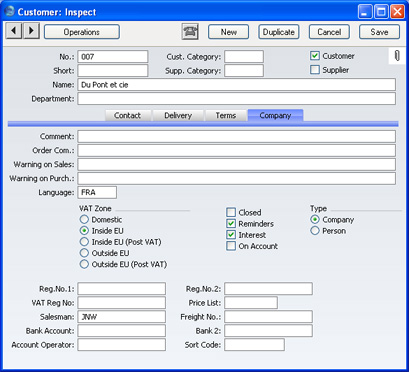Go to the previous record arrow
The width and height of the screenshot is (409, 372).
pos(14,31)
